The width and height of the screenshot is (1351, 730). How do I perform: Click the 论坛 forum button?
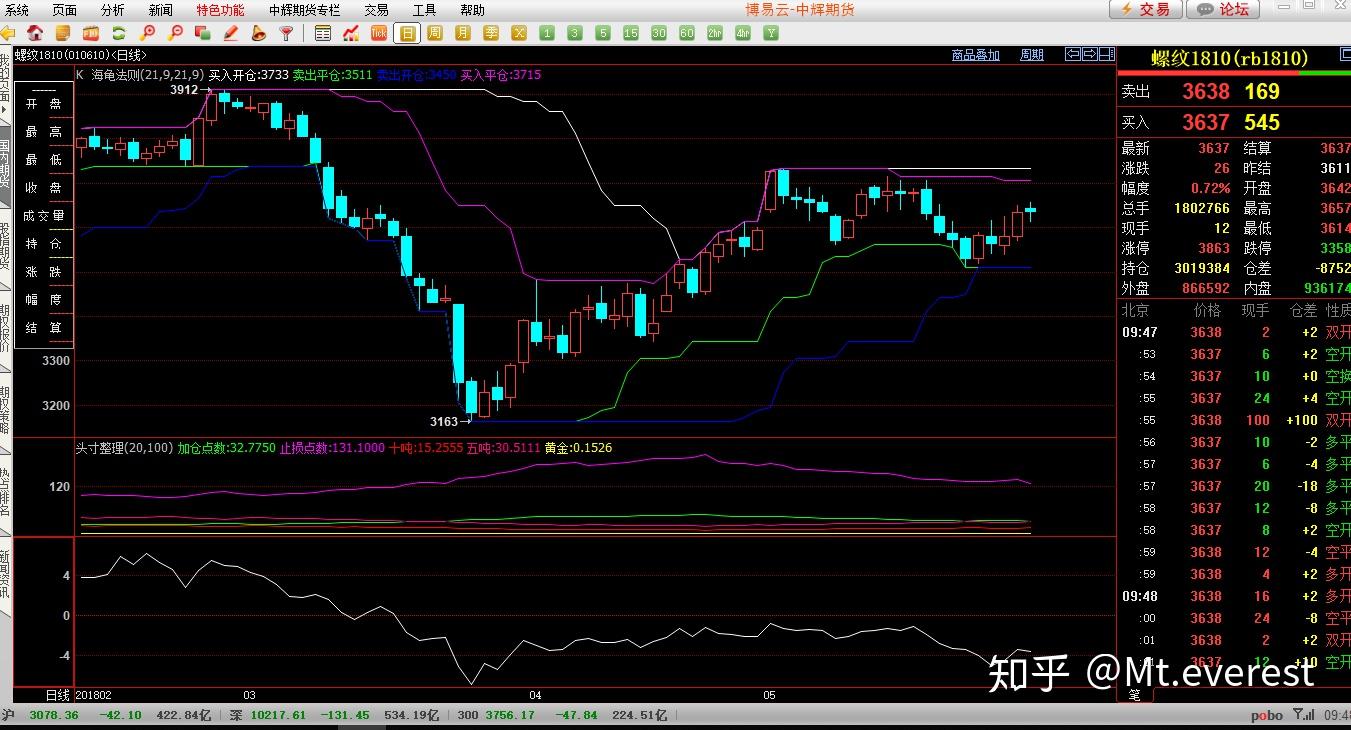click(1222, 10)
